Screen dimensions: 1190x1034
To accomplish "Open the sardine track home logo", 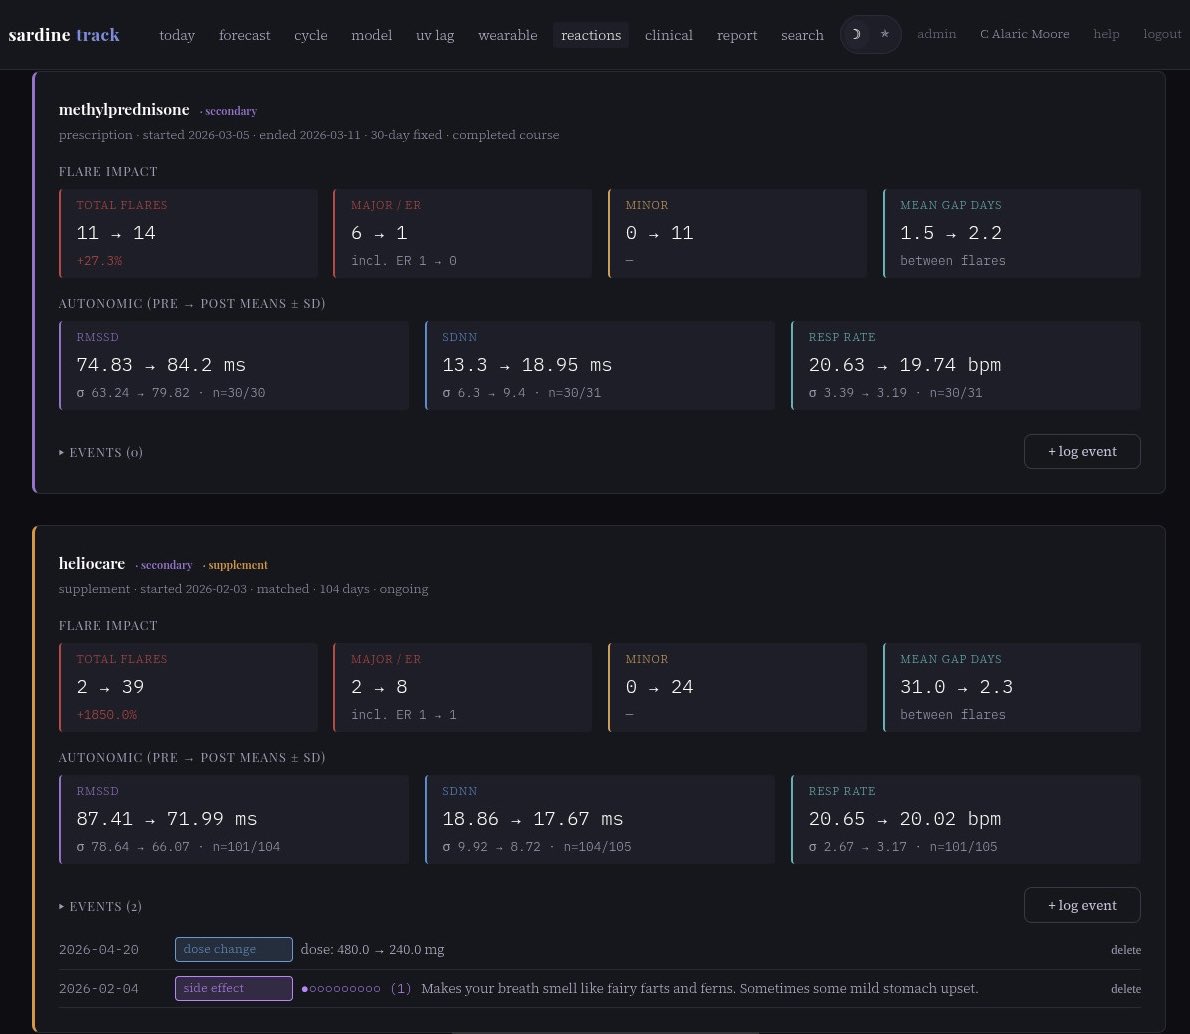I will (64, 35).
